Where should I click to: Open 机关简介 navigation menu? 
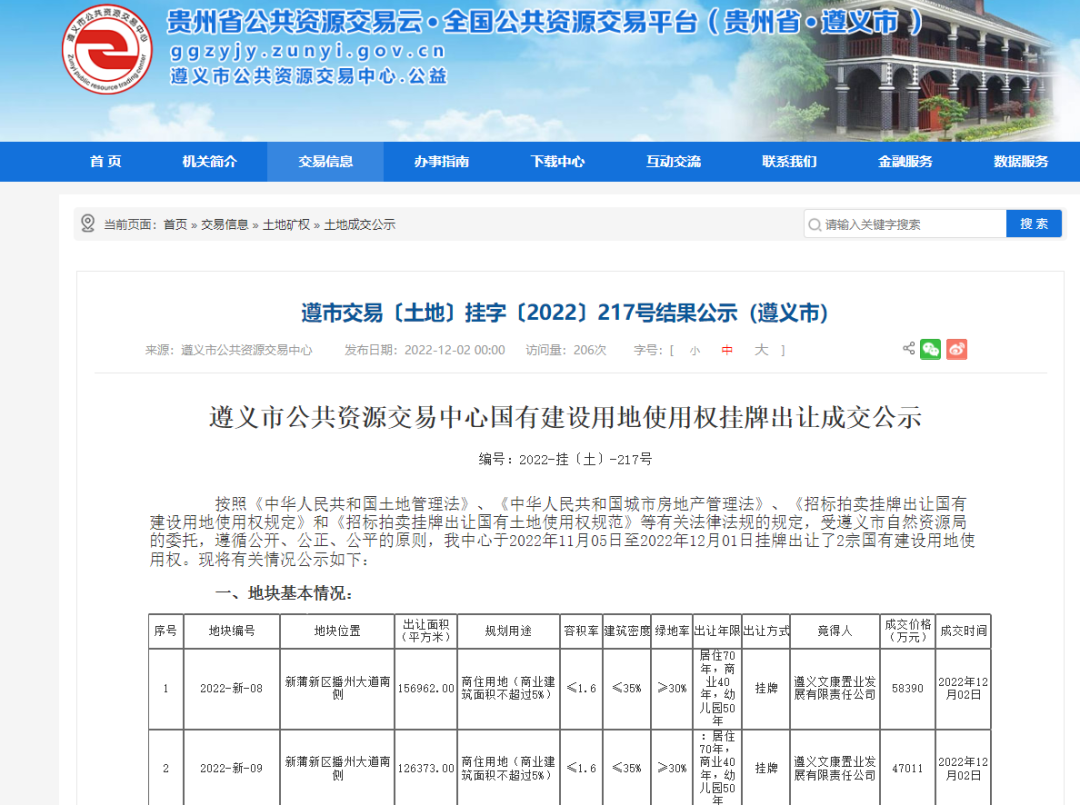coord(210,162)
